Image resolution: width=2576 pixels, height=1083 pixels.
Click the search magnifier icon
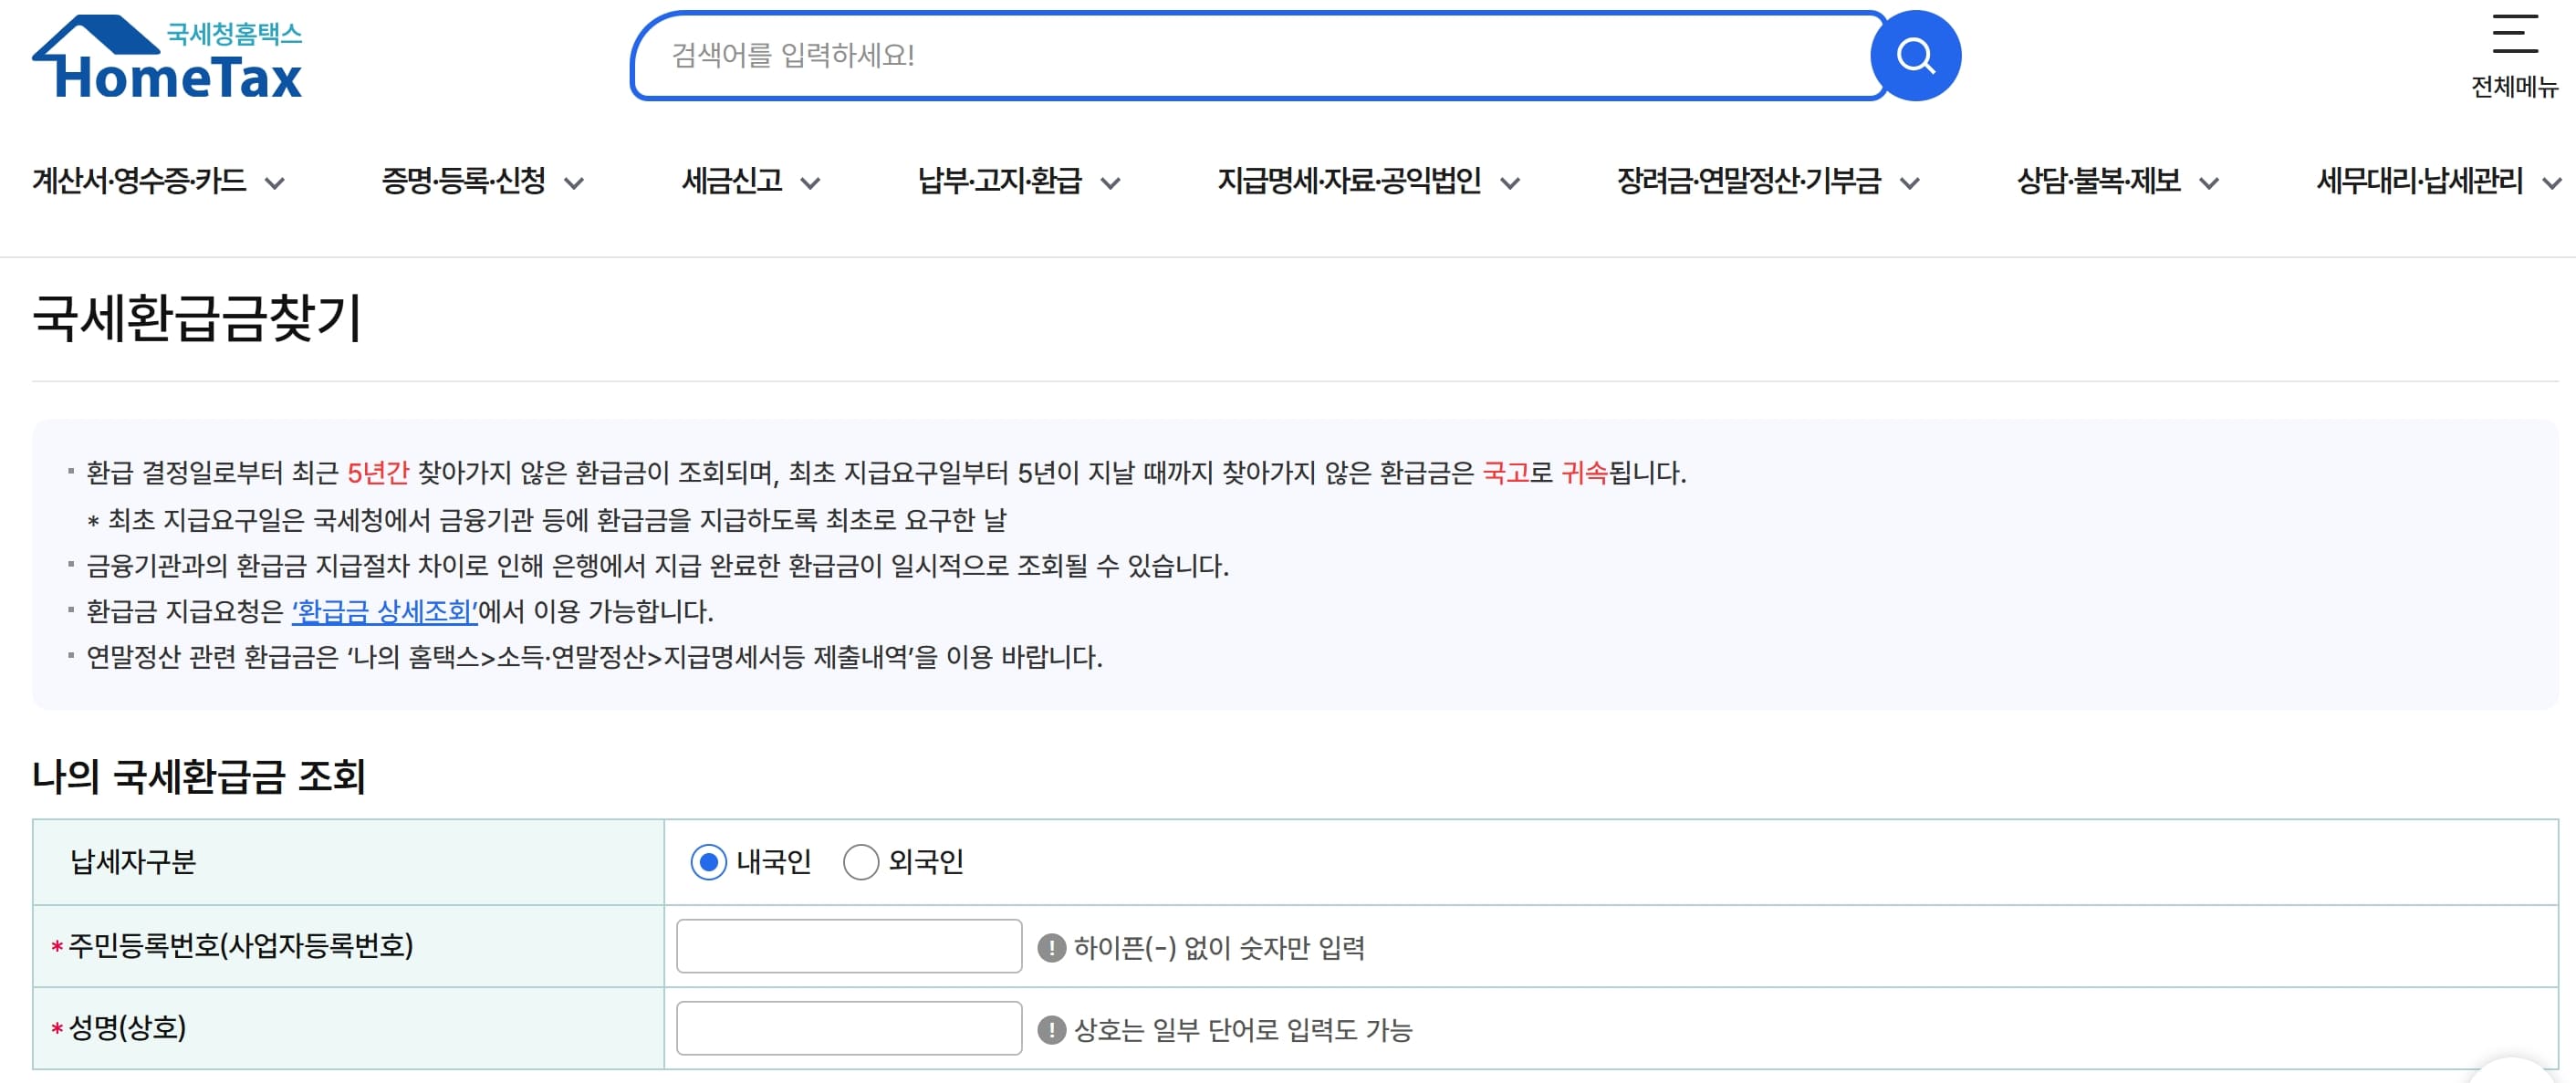1916,55
